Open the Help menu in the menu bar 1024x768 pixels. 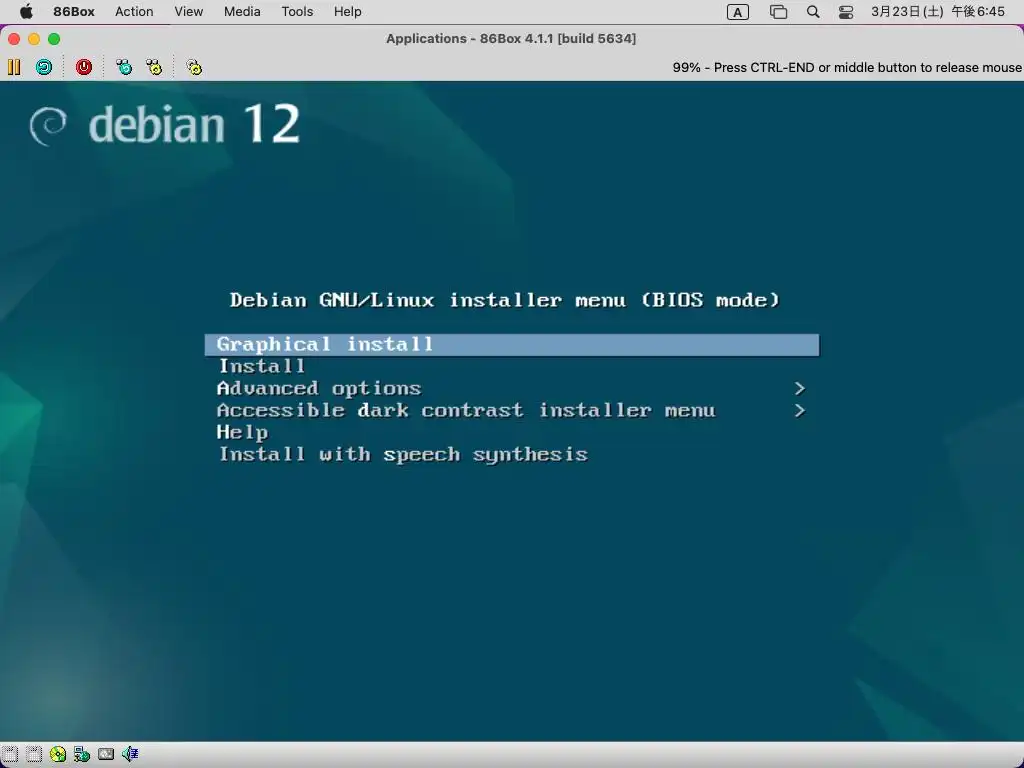click(x=347, y=12)
